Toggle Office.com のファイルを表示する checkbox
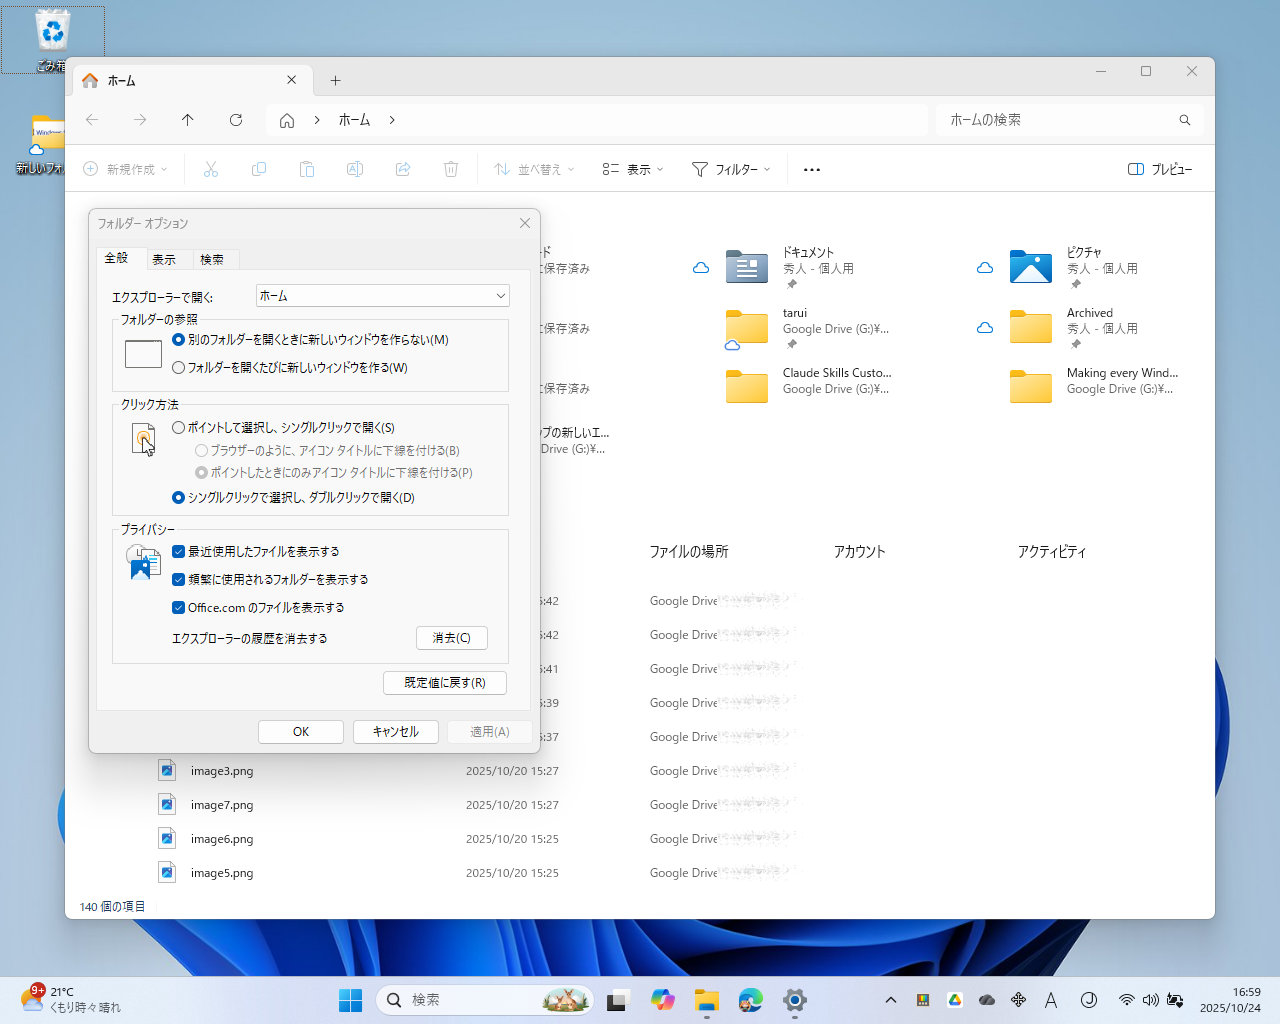This screenshot has height=1024, width=1280. (179, 608)
